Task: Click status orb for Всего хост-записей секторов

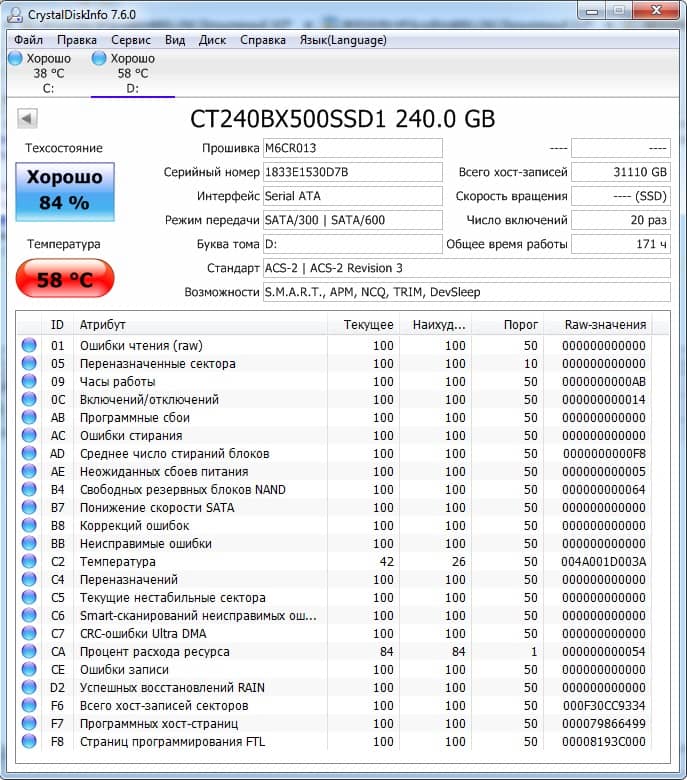Action: (x=29, y=705)
